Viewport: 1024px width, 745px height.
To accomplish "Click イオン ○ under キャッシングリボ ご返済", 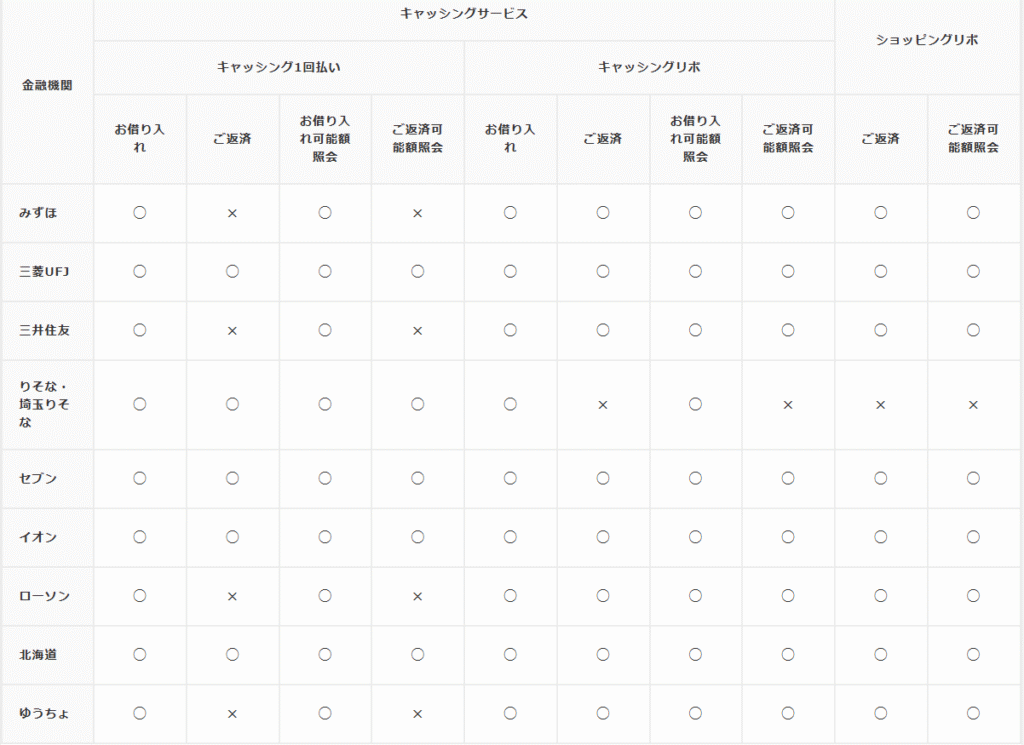I will pos(603,537).
